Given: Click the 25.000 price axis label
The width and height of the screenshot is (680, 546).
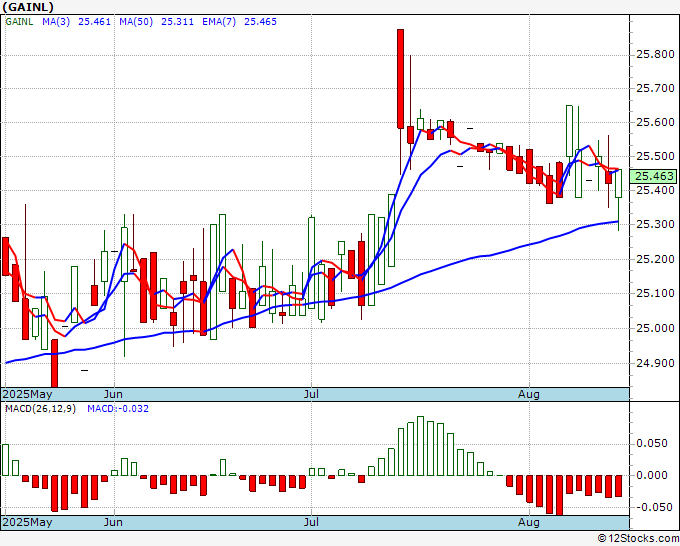Looking at the screenshot, I should tap(655, 328).
